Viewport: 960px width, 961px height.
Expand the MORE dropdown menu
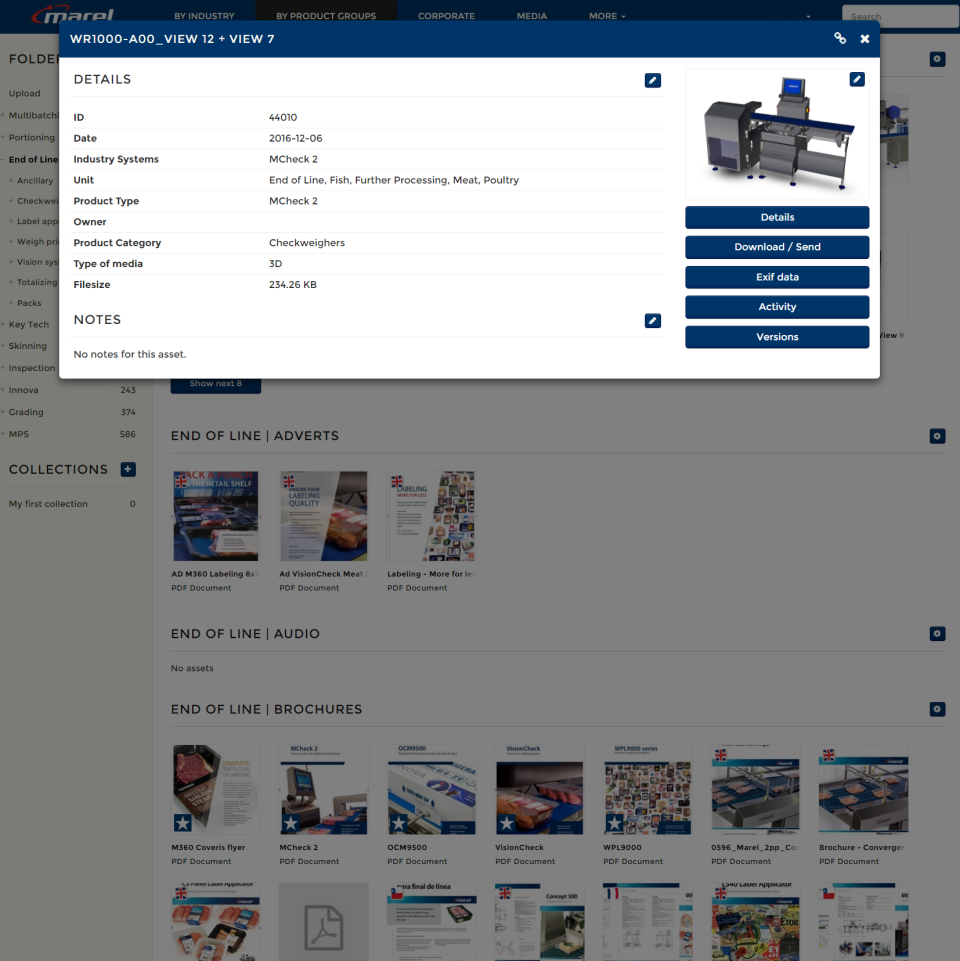pyautogui.click(x=607, y=16)
